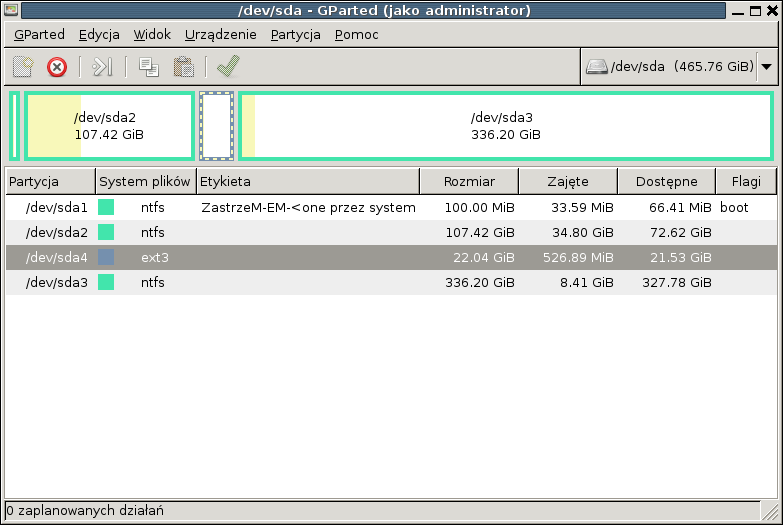
Task: Sort by the Rozmiar column header
Action: click(x=469, y=182)
